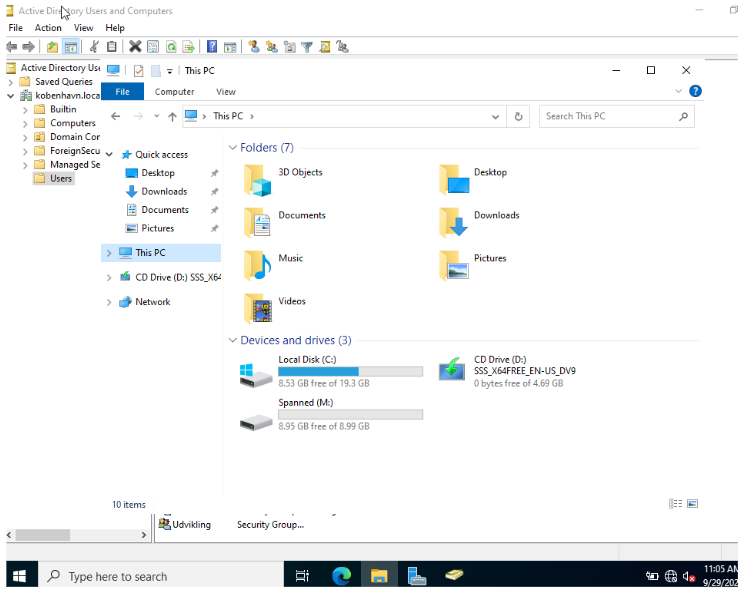This screenshot has width=743, height=592.
Task: Click the Refresh icon in ADUC toolbar
Action: (x=171, y=46)
